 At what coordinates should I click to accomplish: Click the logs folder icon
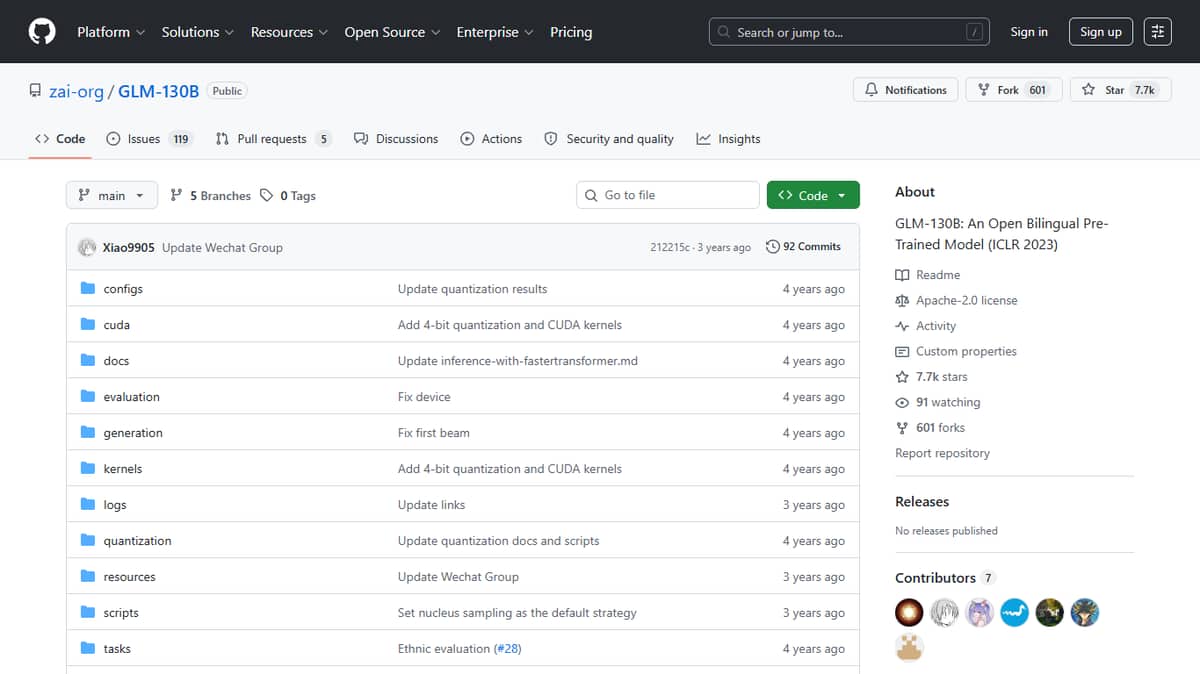88,505
